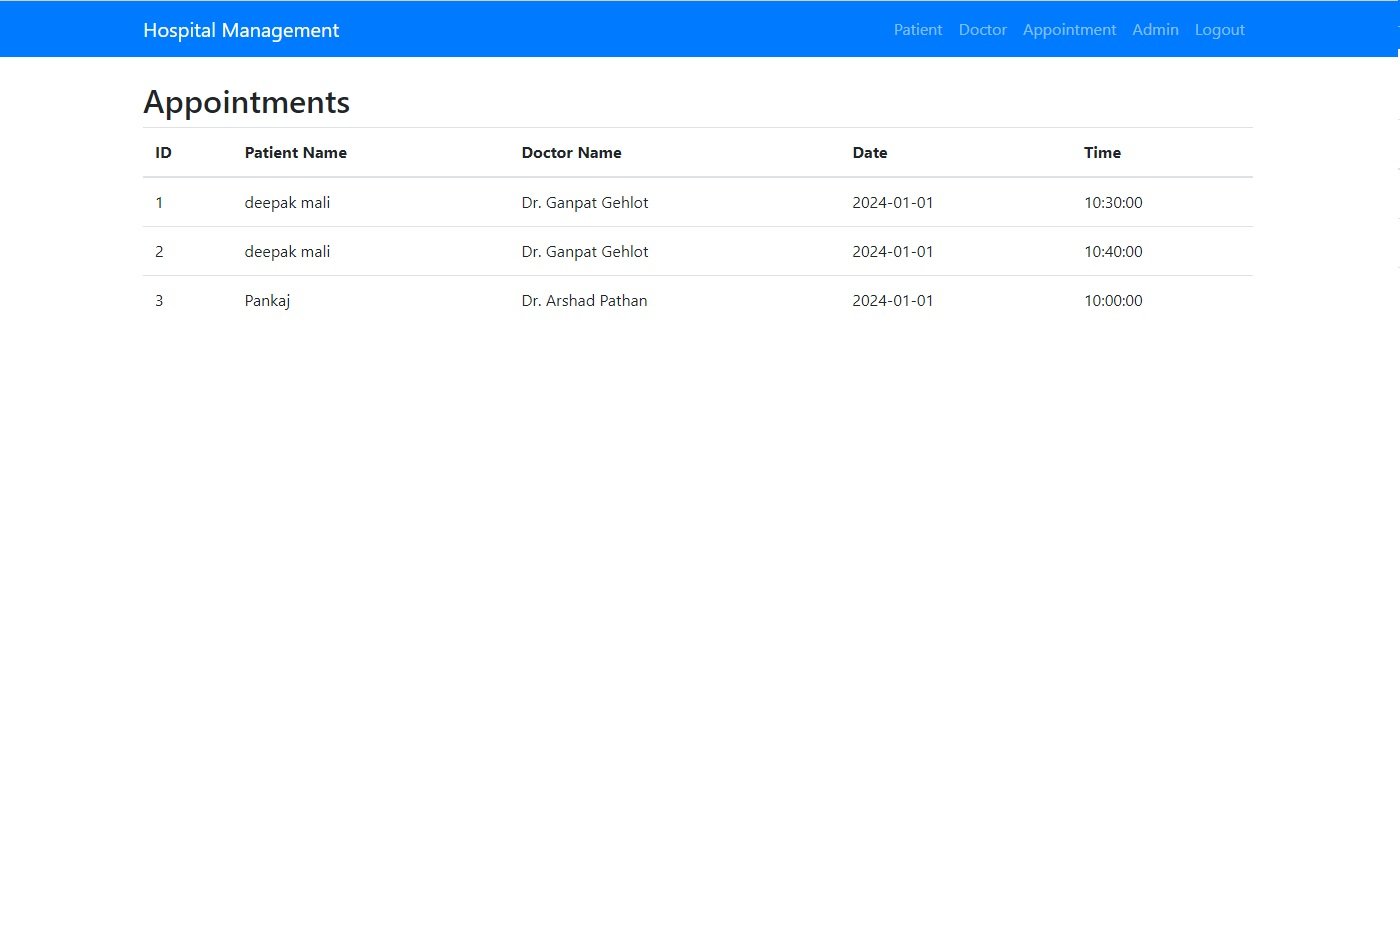
Task: Click the ID column header
Action: pyautogui.click(x=163, y=153)
